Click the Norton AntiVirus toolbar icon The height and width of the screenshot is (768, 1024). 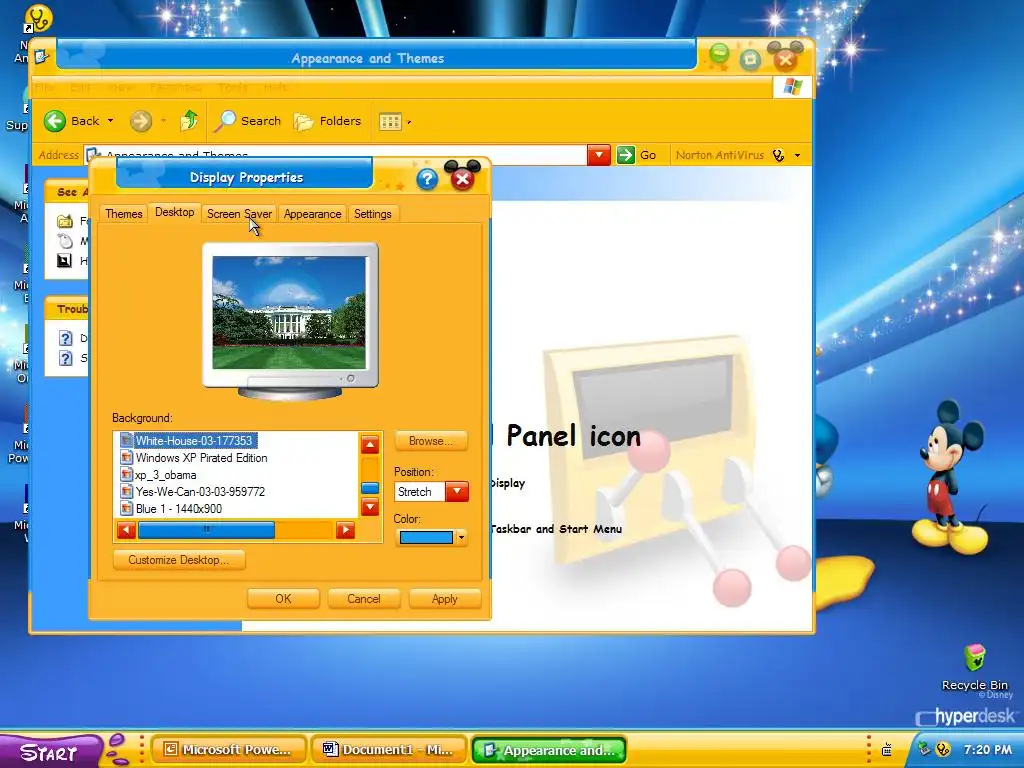click(778, 155)
